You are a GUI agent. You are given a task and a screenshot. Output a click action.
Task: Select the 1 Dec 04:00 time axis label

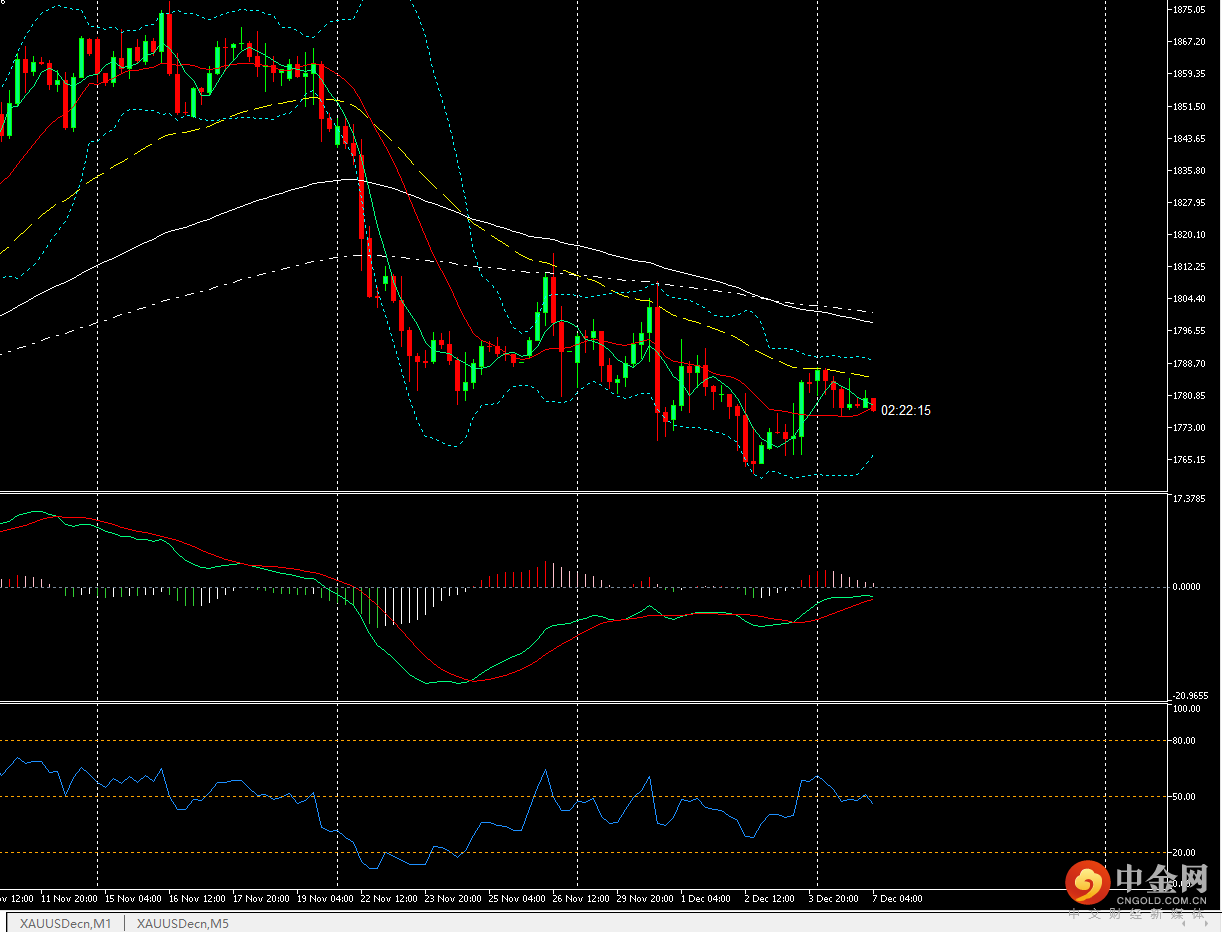[706, 899]
